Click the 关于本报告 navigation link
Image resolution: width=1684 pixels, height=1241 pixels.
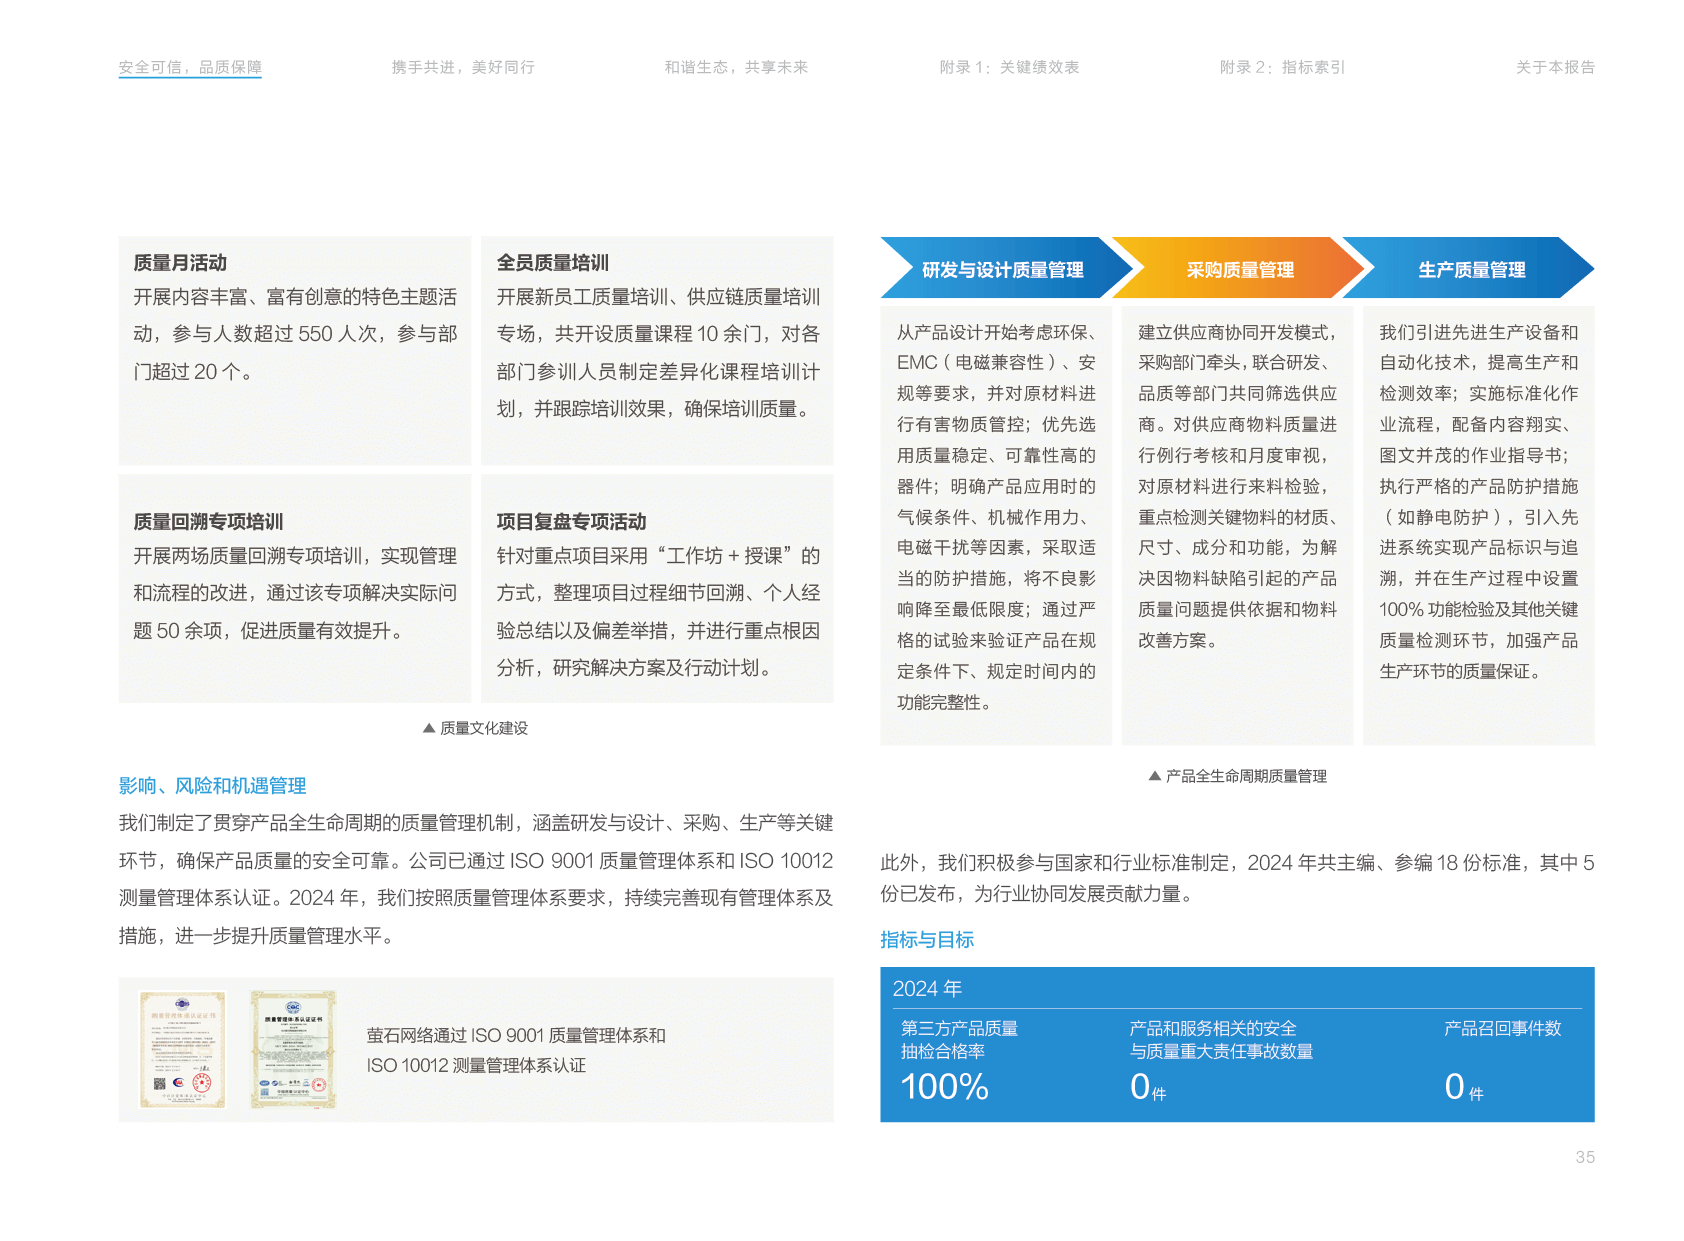pyautogui.click(x=1555, y=67)
